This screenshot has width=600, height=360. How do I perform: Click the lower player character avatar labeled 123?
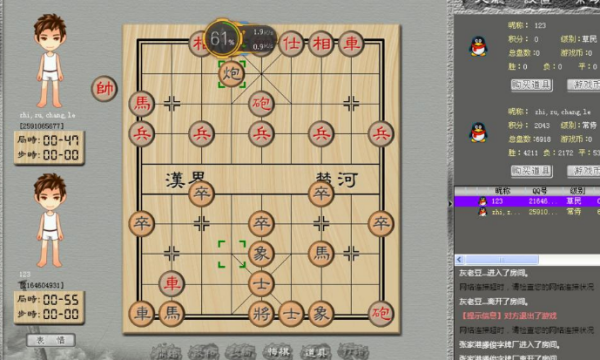click(x=50, y=220)
